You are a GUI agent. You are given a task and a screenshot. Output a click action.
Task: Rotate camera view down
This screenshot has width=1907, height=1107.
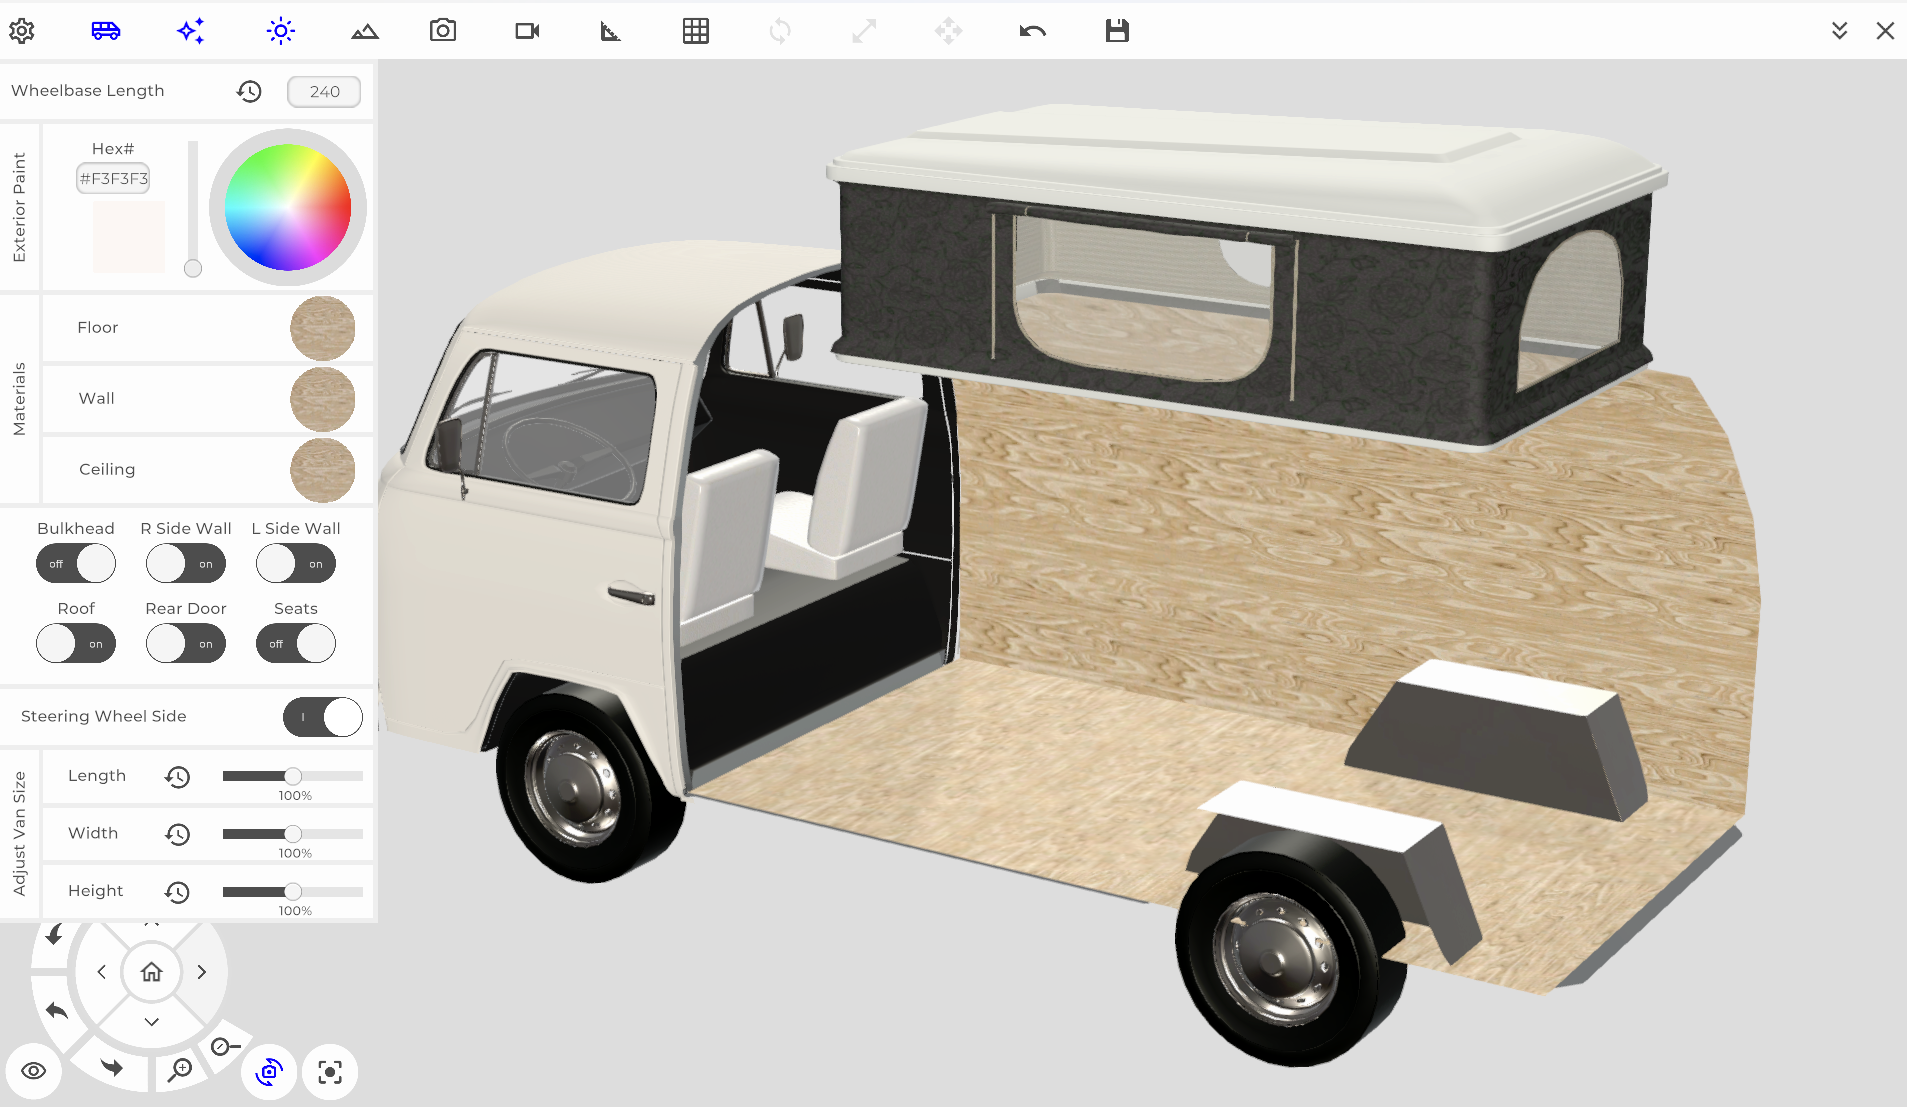(151, 1022)
